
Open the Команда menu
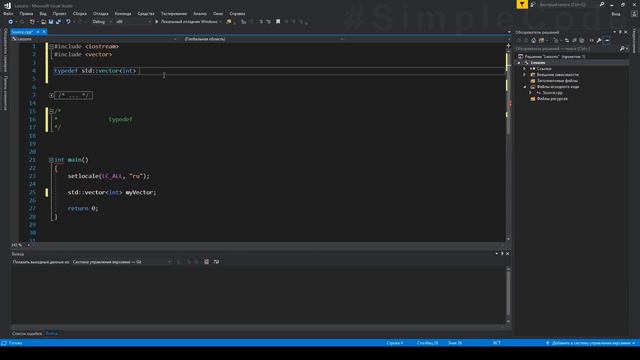click(123, 13)
